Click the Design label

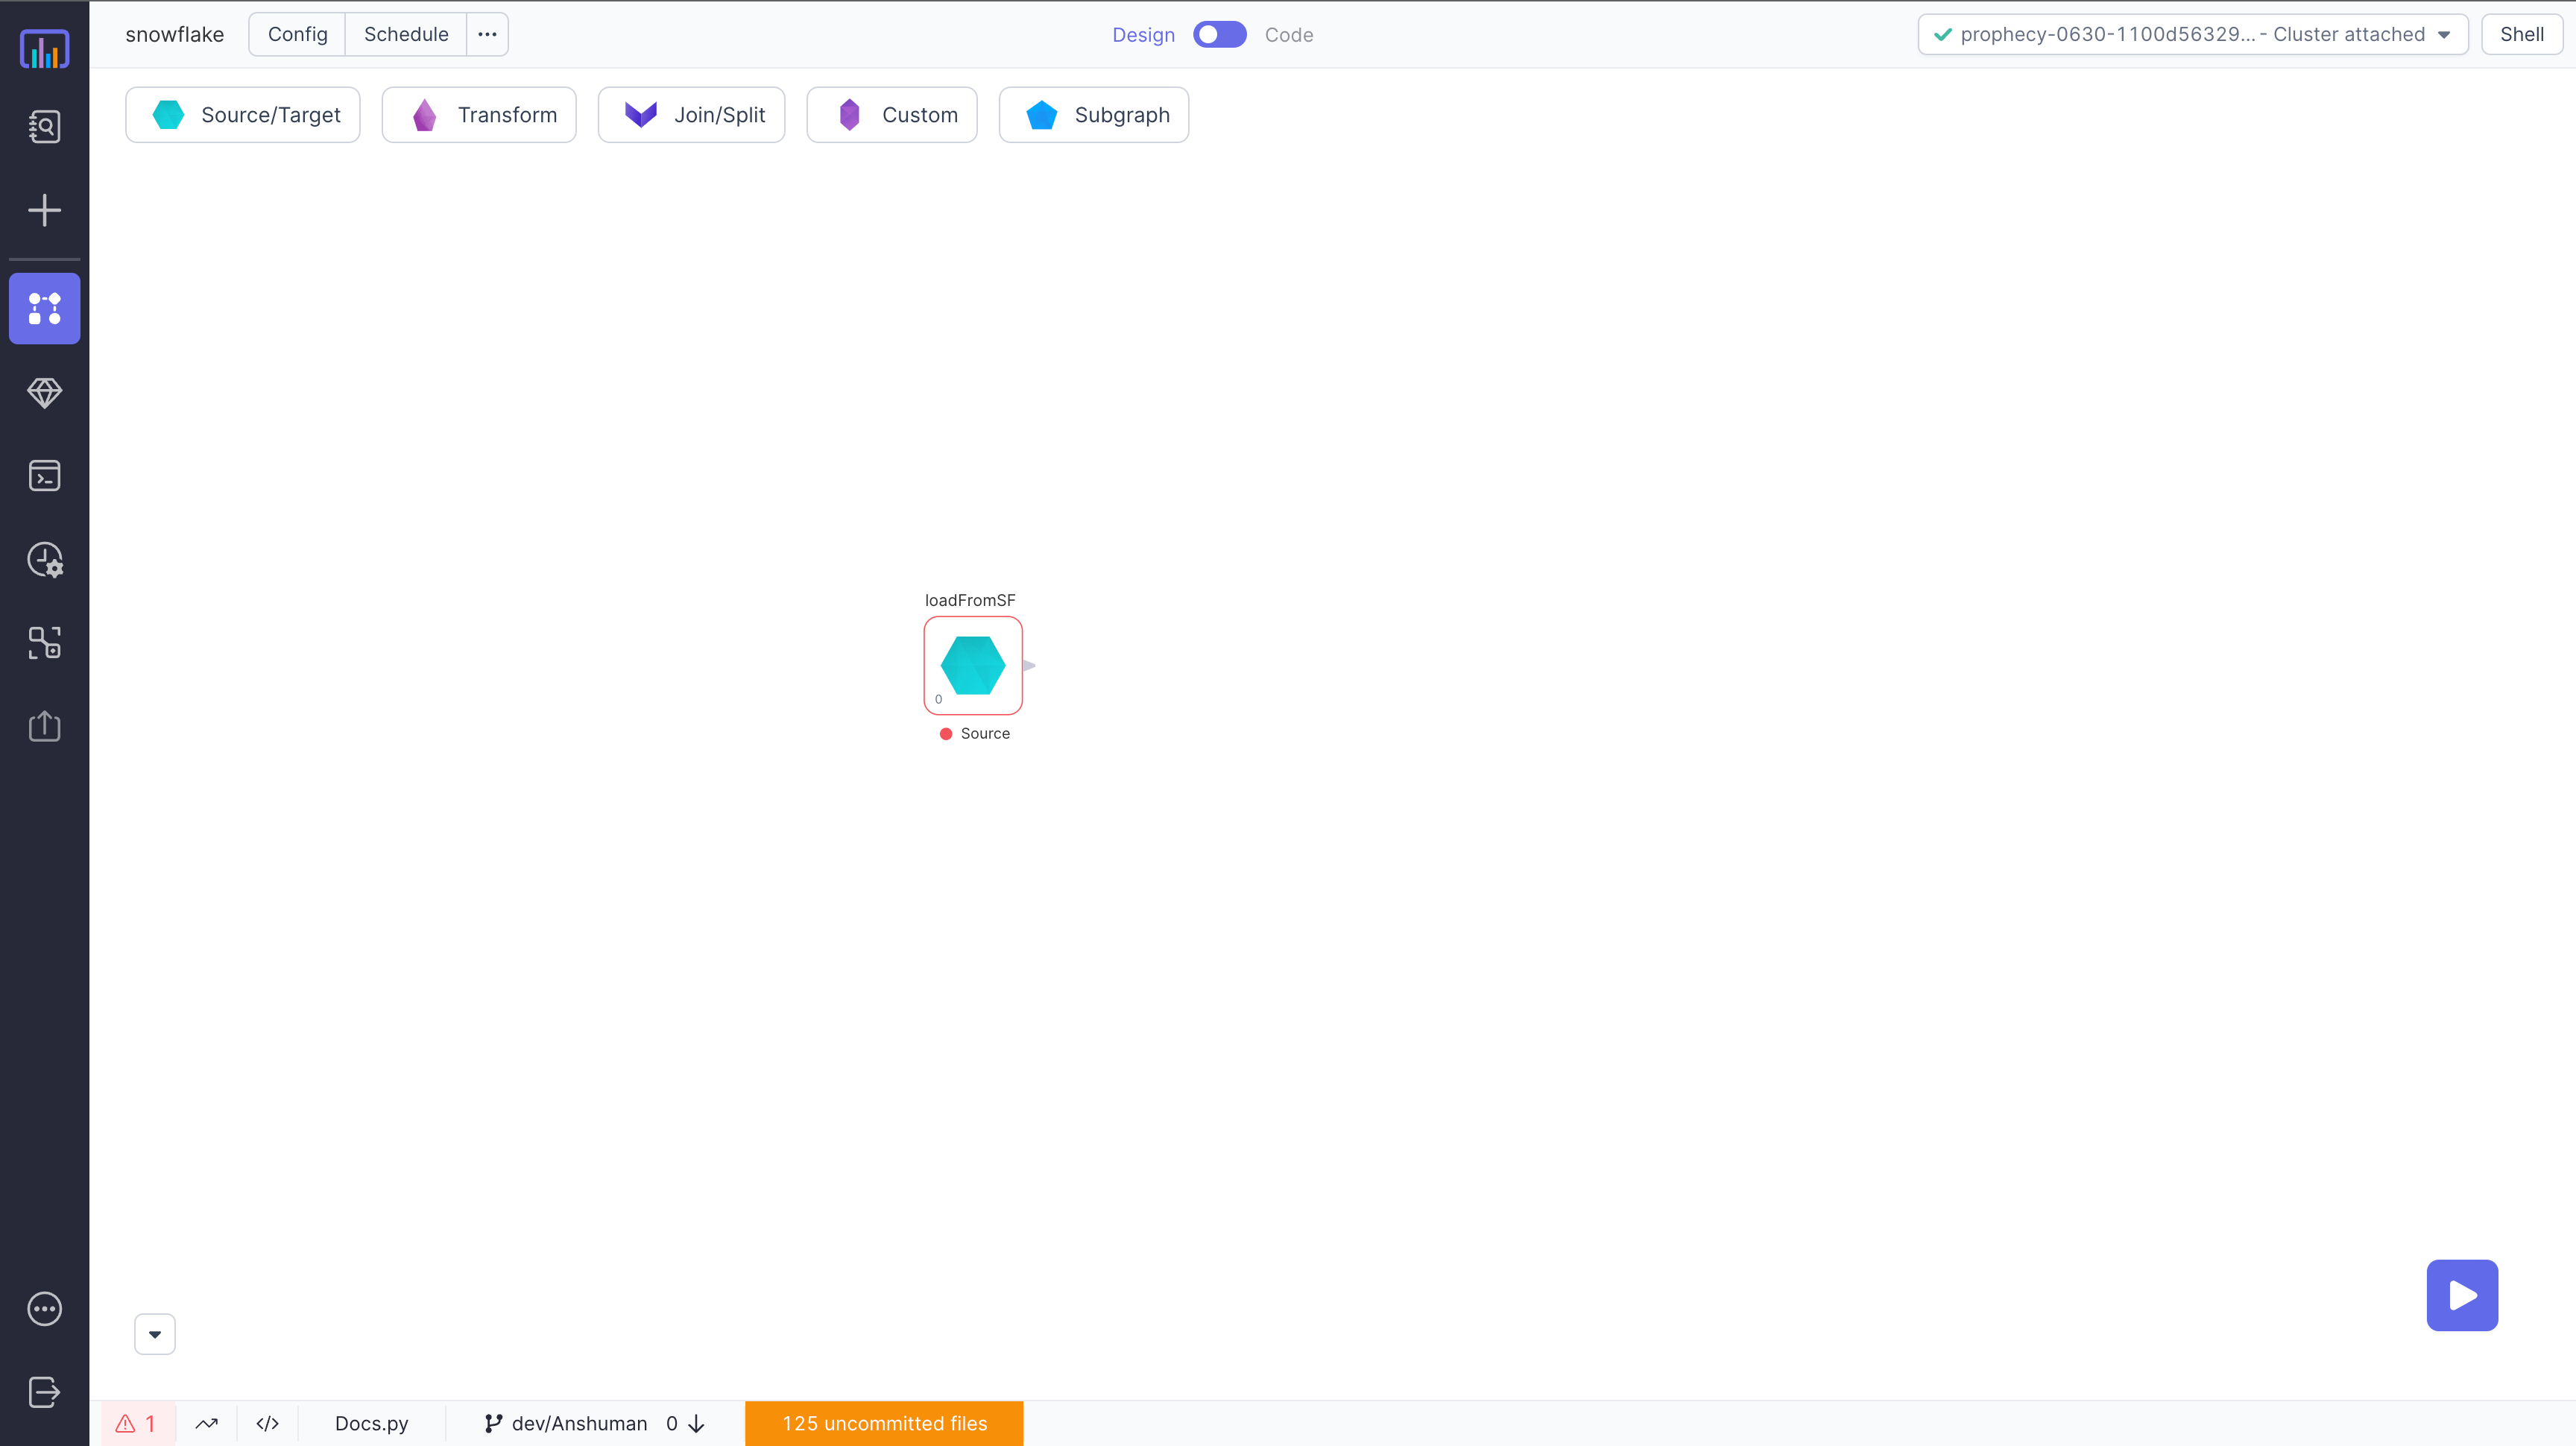pyautogui.click(x=1143, y=35)
